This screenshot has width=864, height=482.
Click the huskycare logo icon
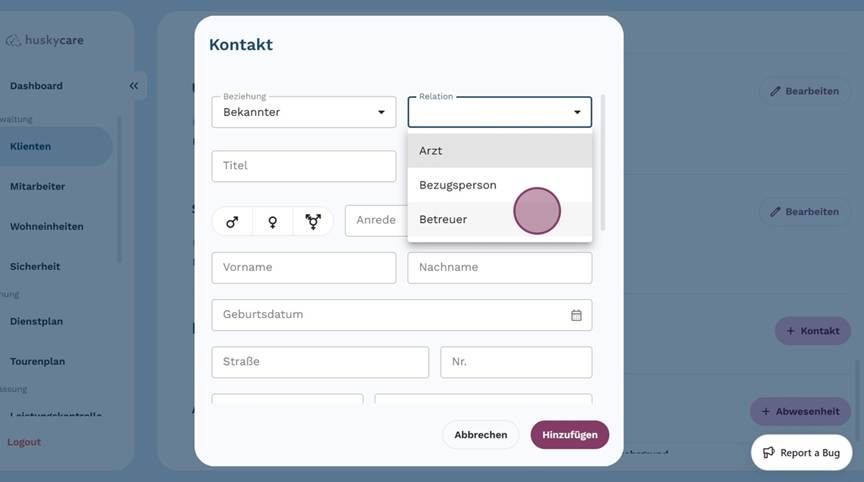click(x=13, y=40)
